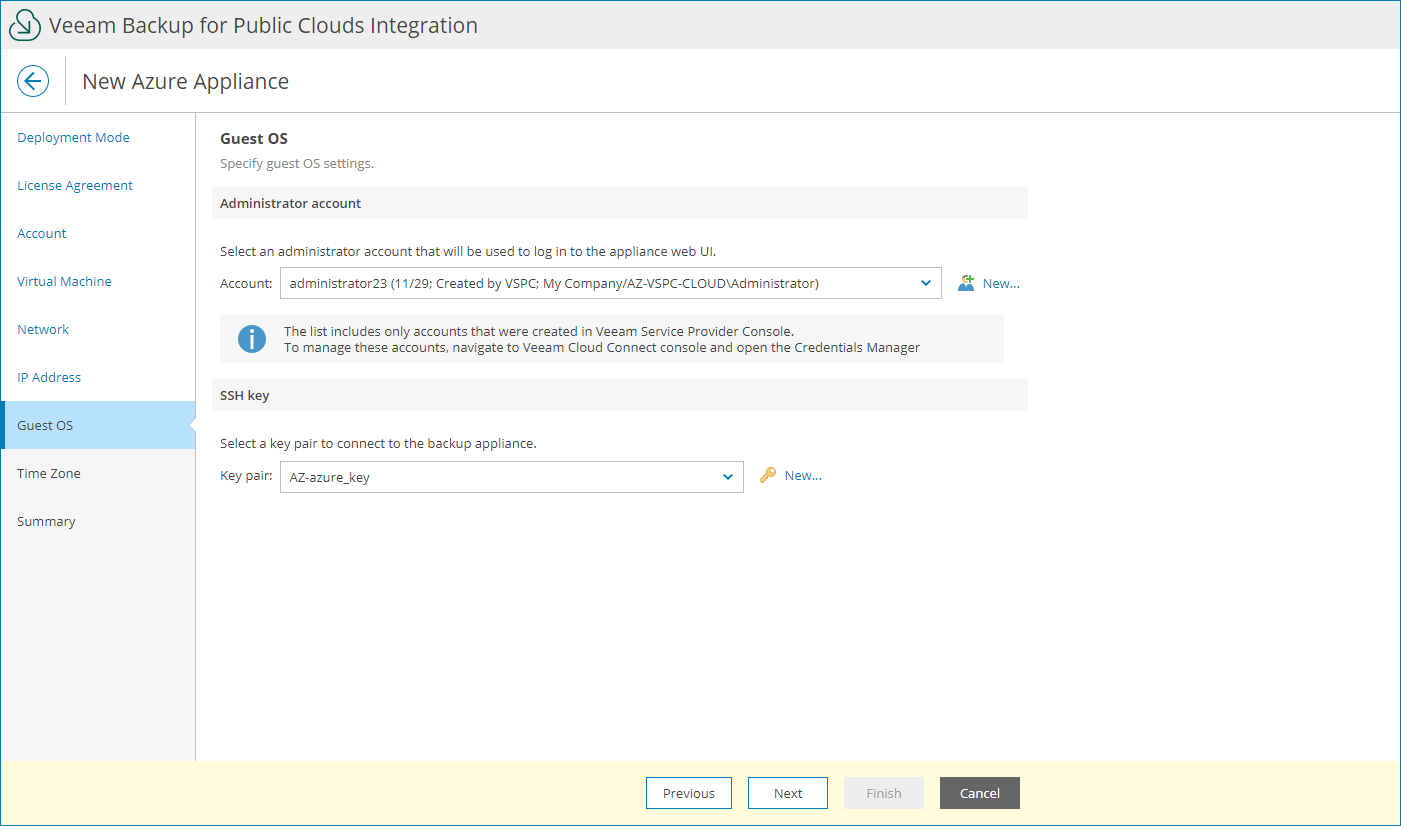
Task: Click the back arrow next to New Azure Appliance
Action: (x=33, y=81)
